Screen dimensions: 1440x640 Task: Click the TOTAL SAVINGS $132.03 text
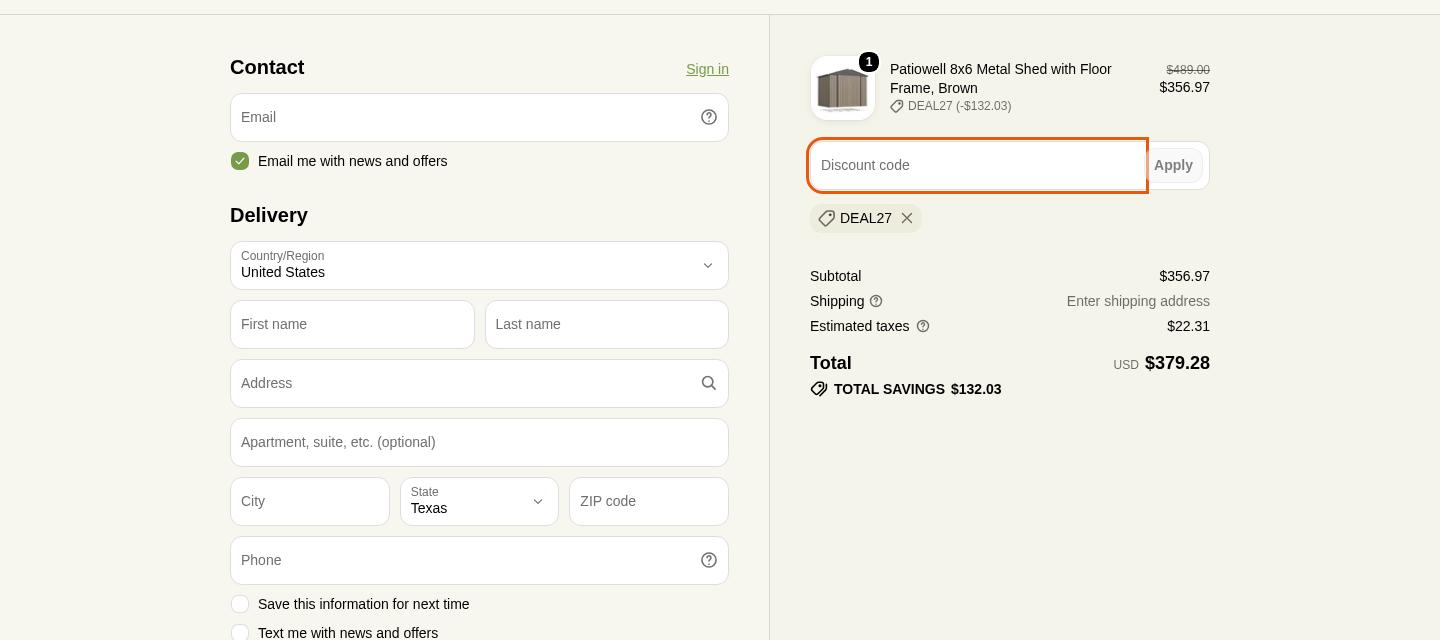tap(917, 389)
